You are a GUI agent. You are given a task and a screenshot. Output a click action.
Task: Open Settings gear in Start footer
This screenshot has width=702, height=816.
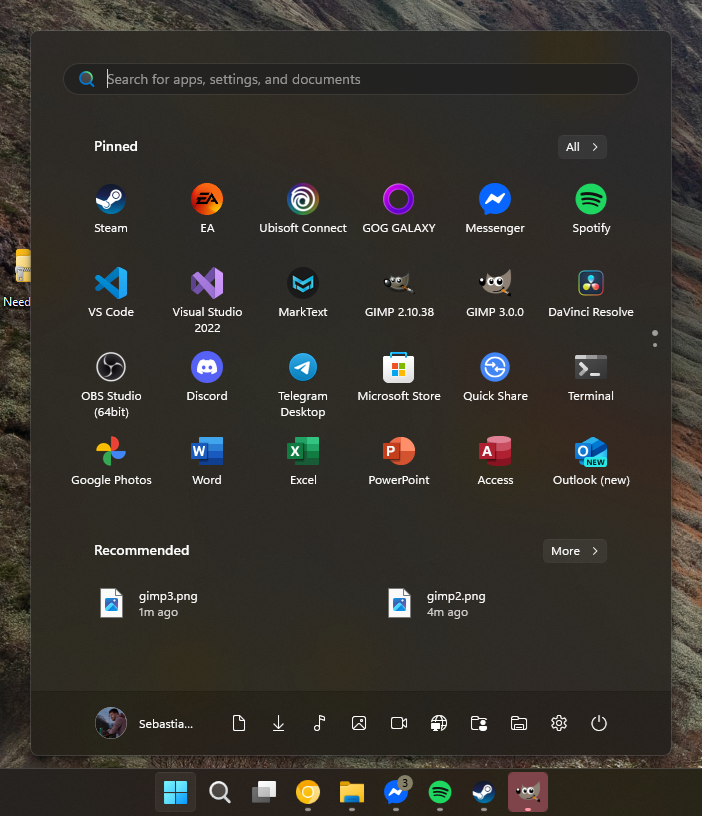559,723
